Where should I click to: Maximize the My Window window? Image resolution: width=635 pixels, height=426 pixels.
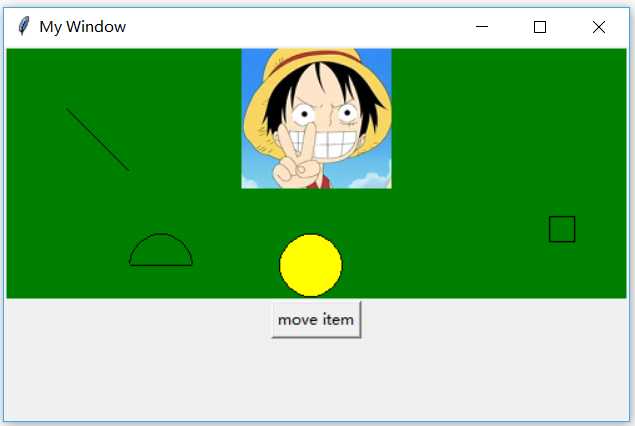540,27
